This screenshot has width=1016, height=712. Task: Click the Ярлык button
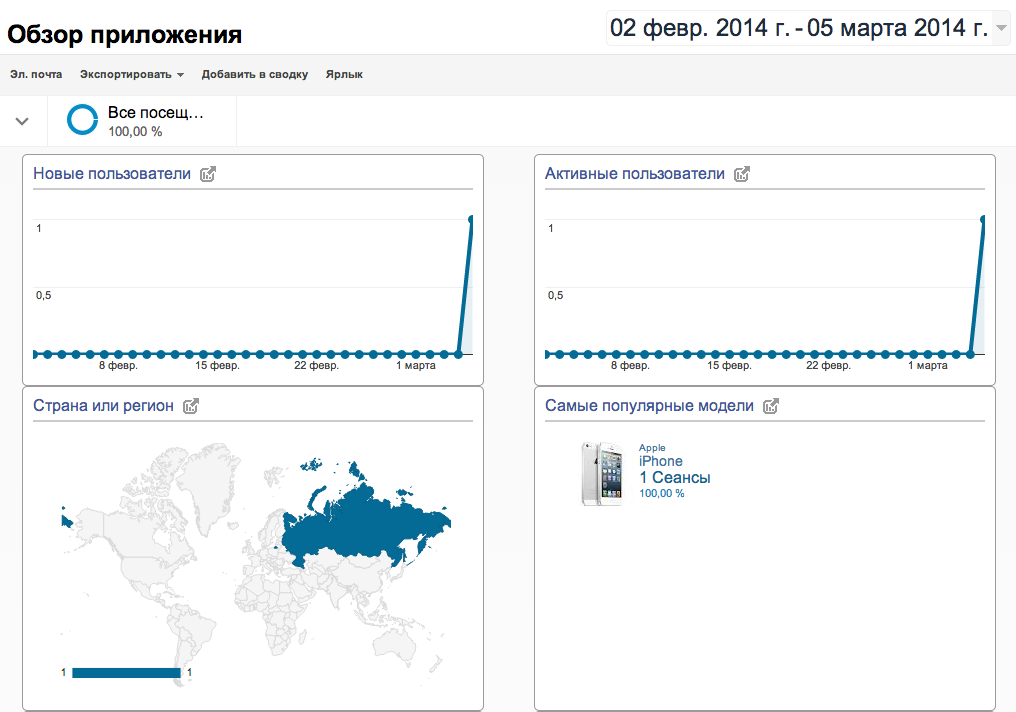344,75
